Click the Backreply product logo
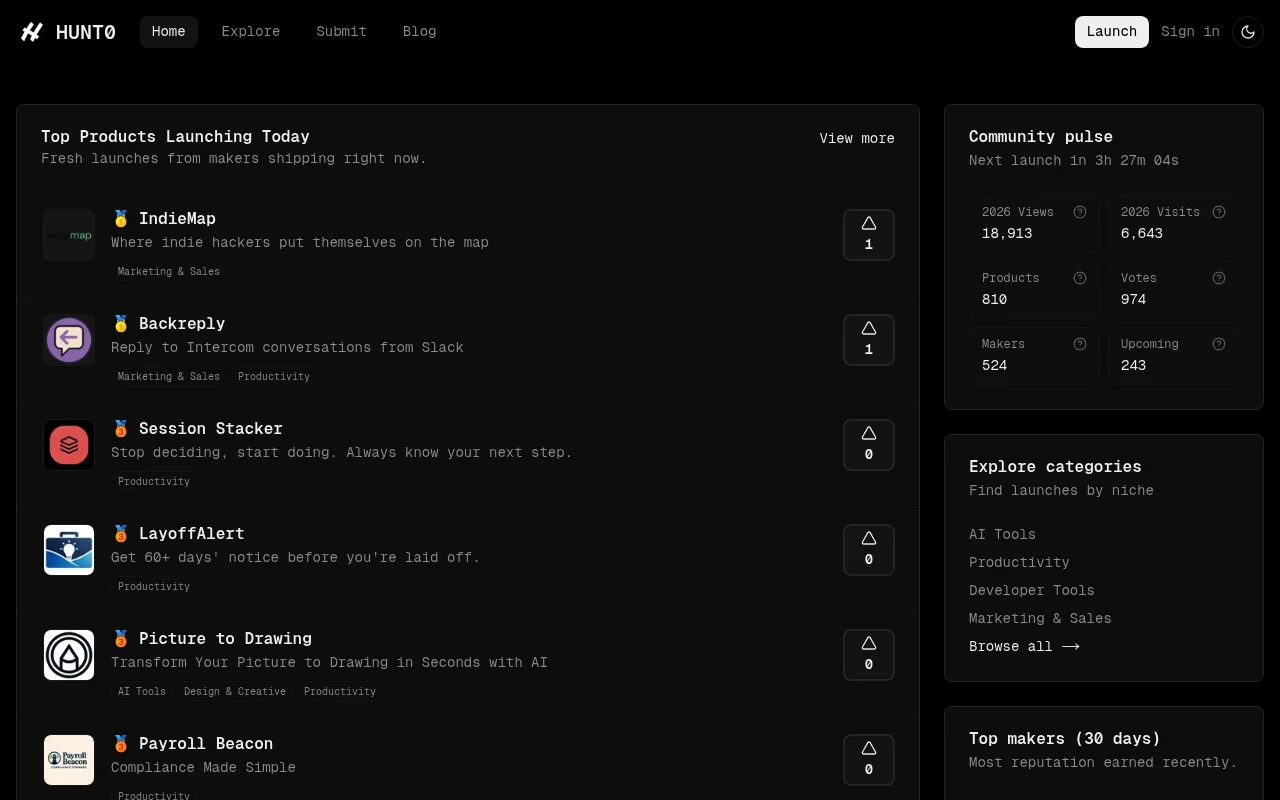 [x=68, y=339]
